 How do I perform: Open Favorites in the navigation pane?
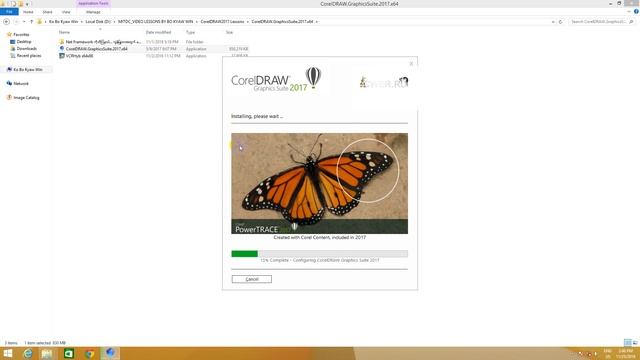tap(21, 35)
